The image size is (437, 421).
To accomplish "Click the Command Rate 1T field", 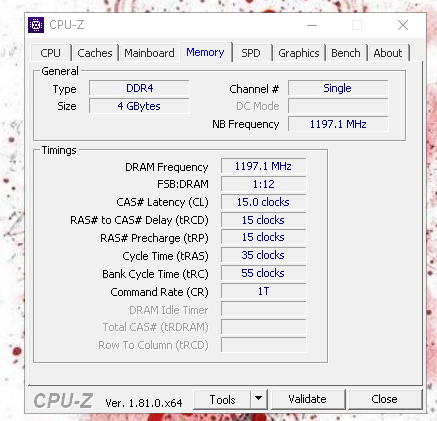I will point(263,291).
